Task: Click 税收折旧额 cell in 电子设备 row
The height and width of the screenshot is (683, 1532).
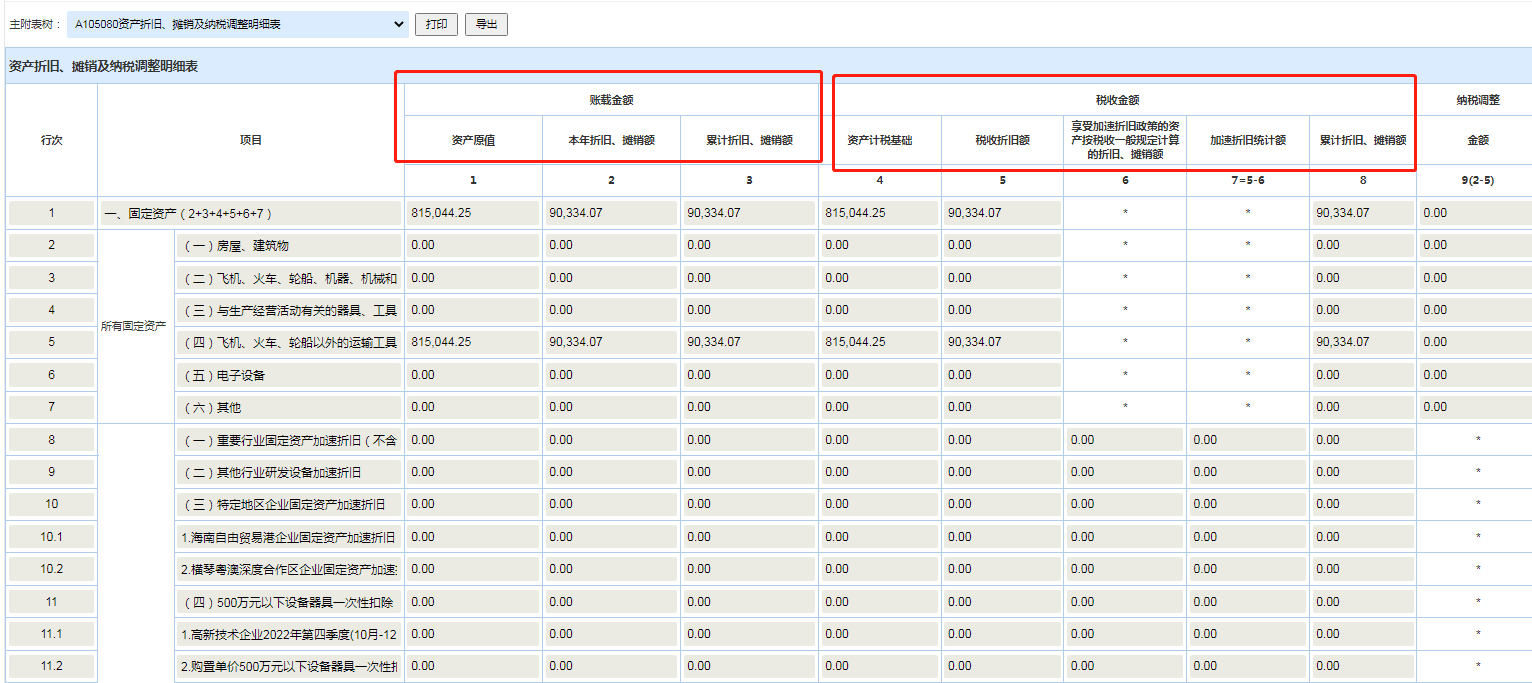Action: click(x=1001, y=375)
